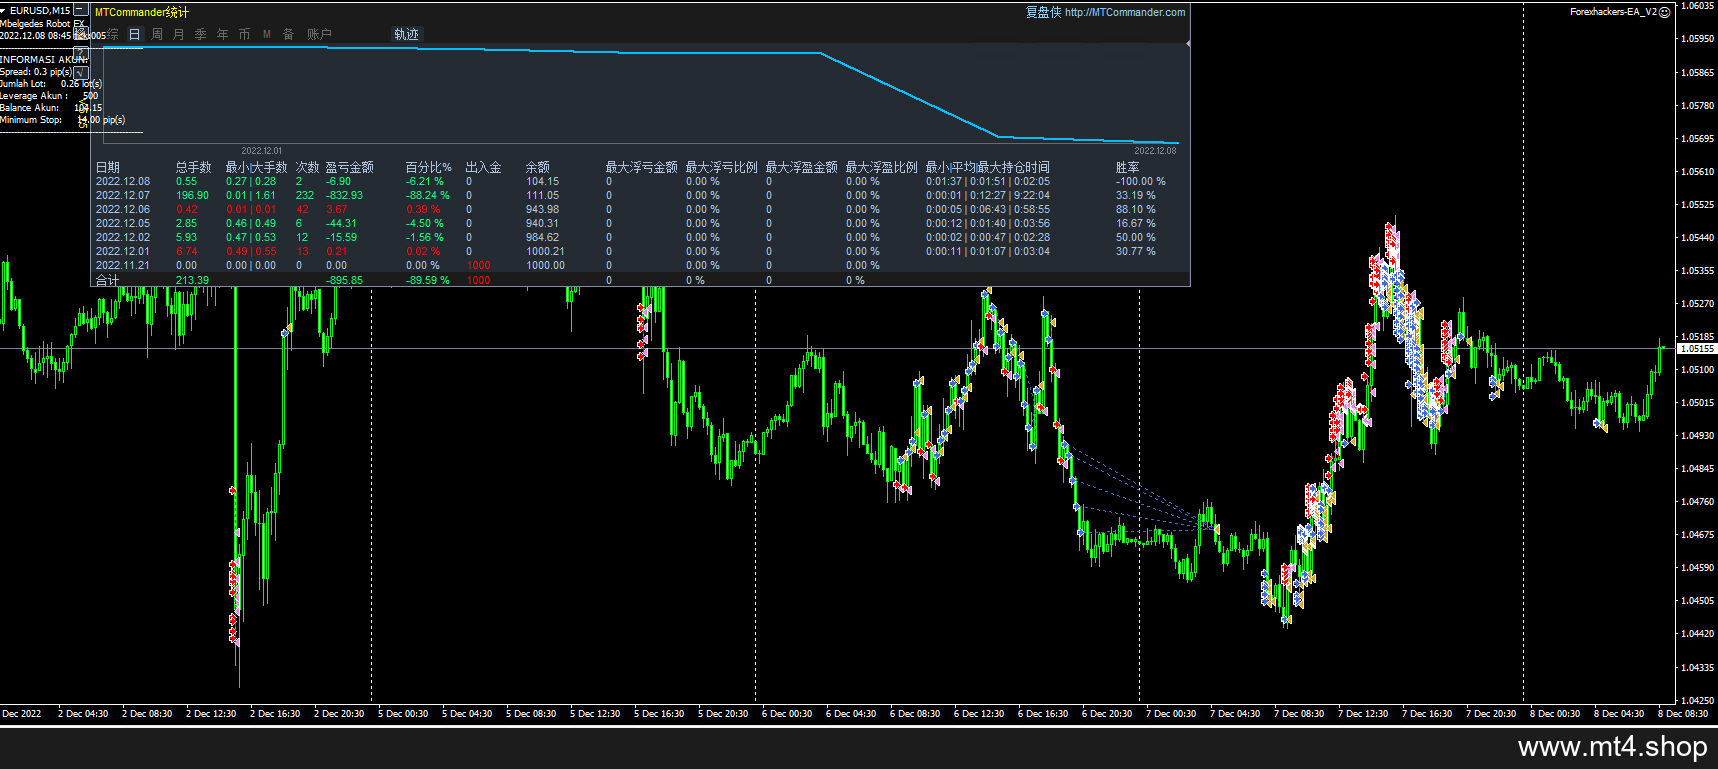Click the 日期 column header

[108, 167]
